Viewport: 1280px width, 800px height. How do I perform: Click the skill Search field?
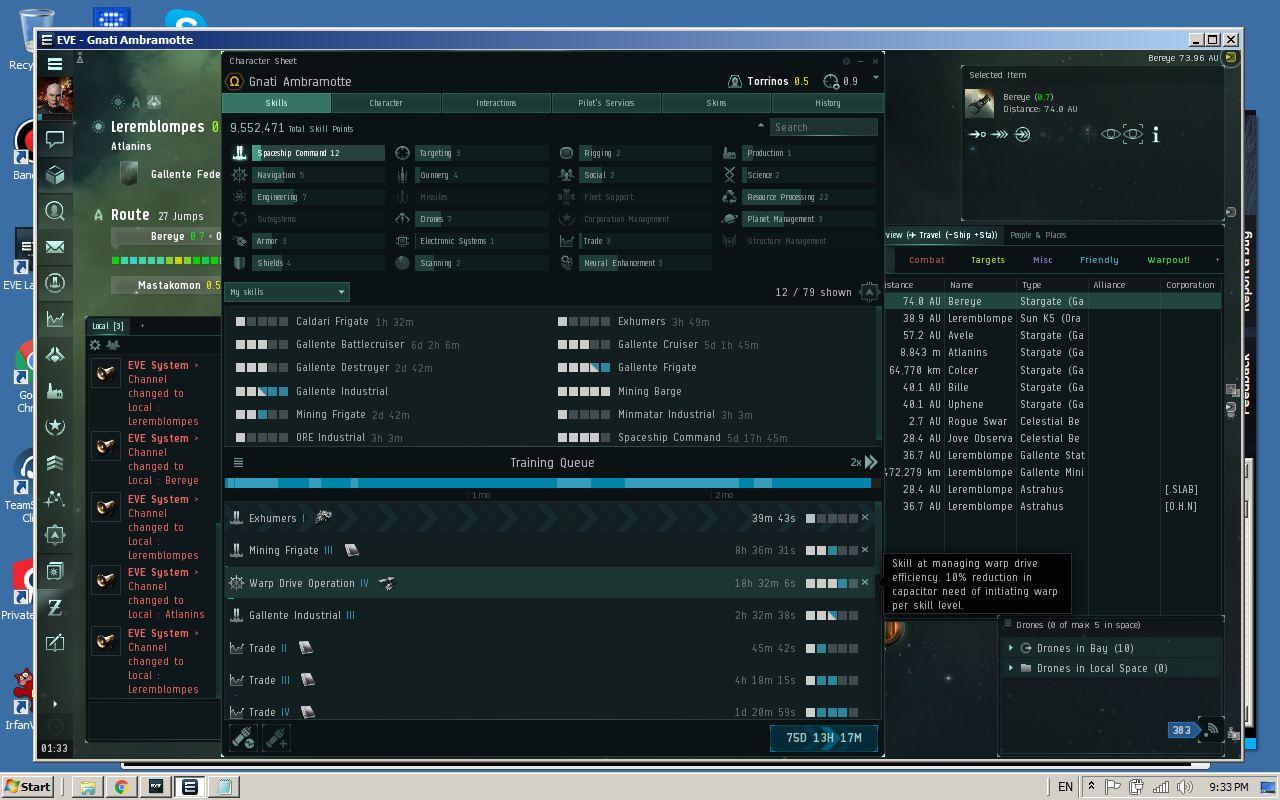824,127
